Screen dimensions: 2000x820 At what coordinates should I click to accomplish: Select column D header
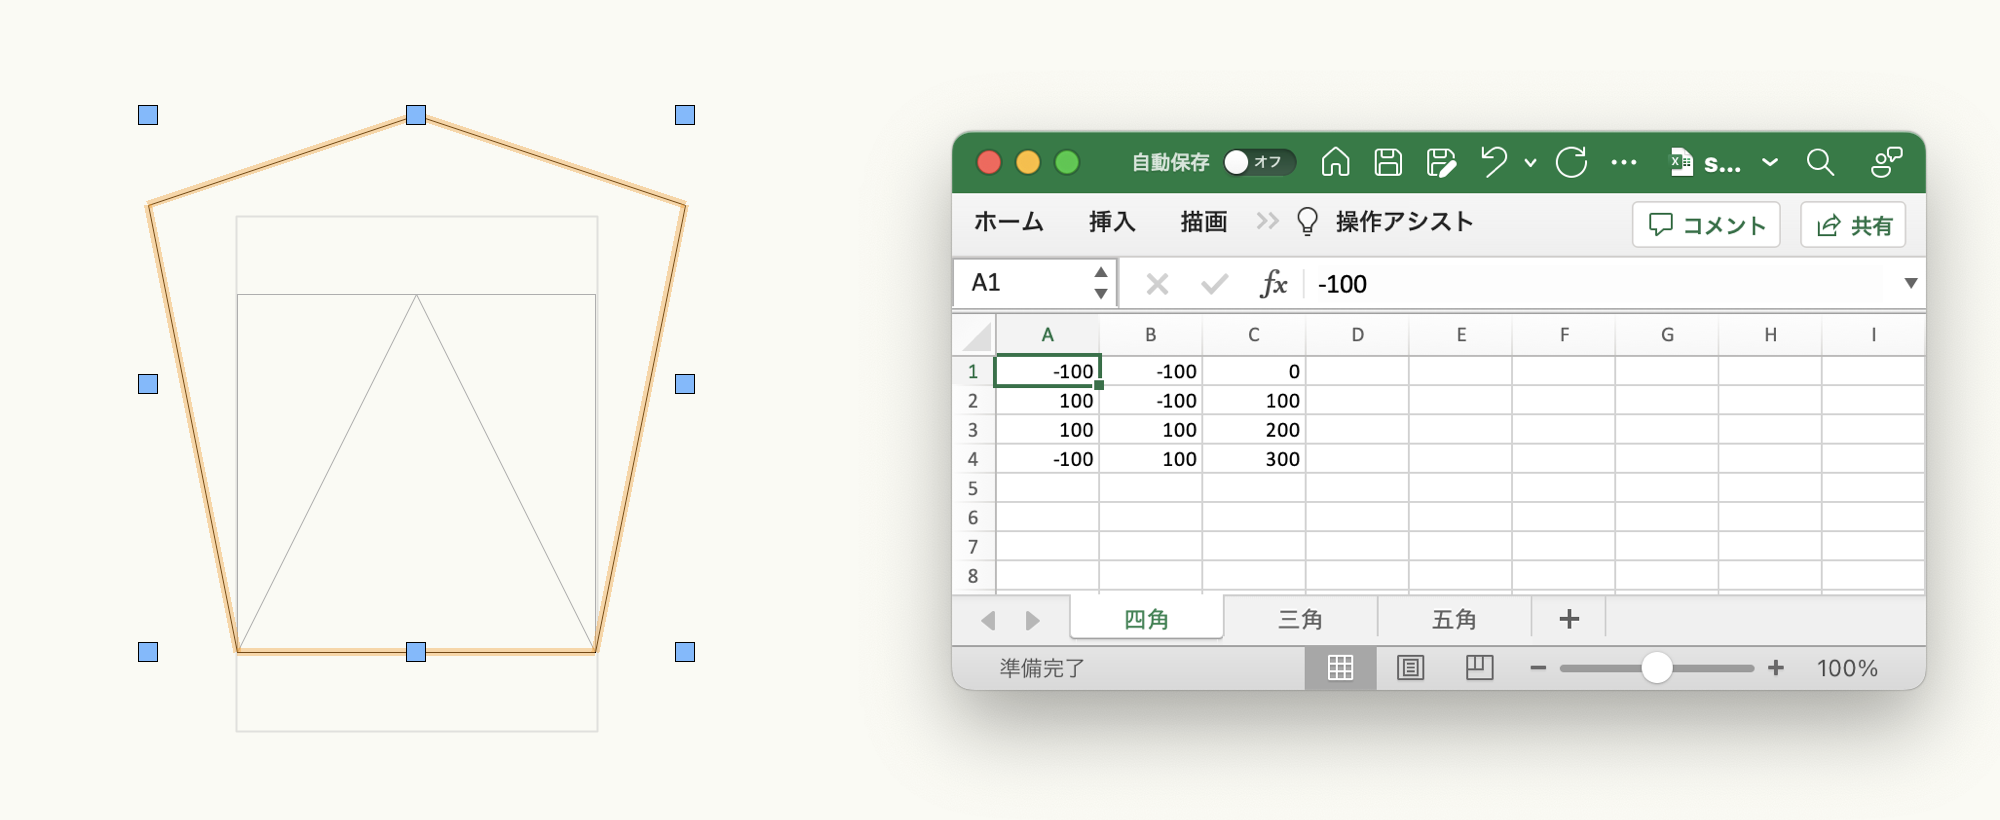click(1357, 335)
